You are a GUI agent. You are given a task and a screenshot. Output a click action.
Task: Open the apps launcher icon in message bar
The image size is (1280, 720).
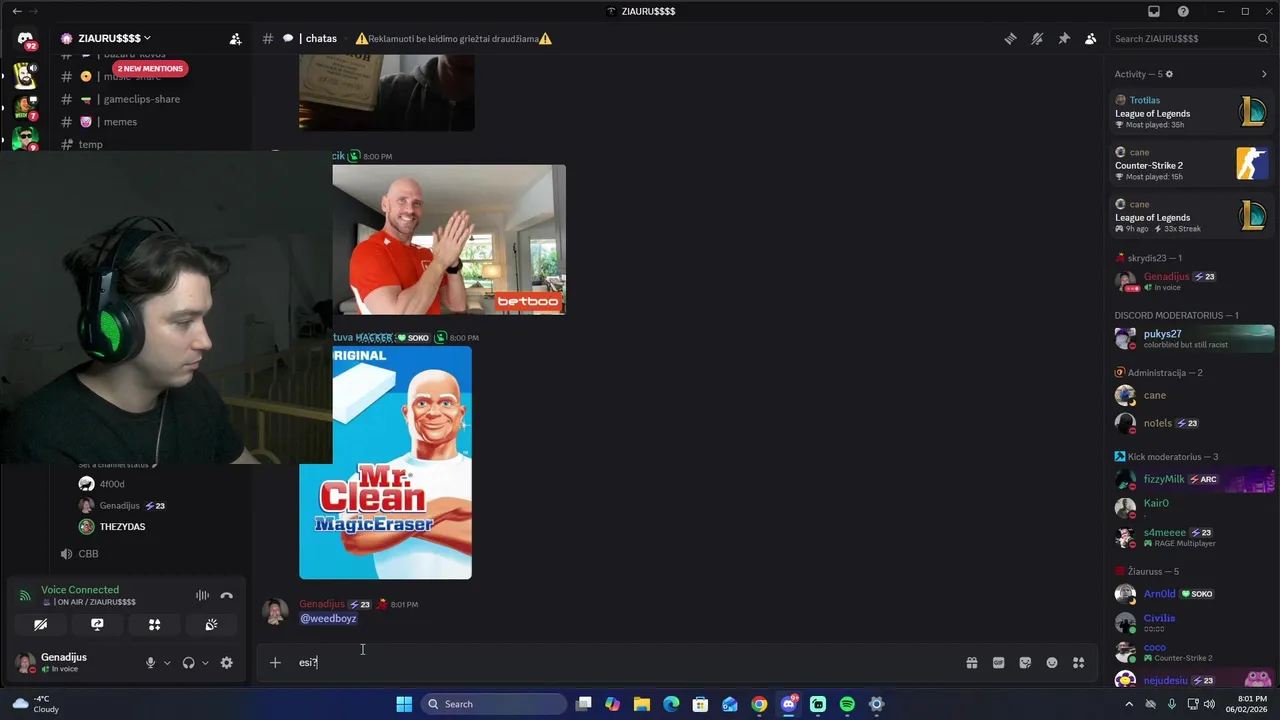[1078, 662]
